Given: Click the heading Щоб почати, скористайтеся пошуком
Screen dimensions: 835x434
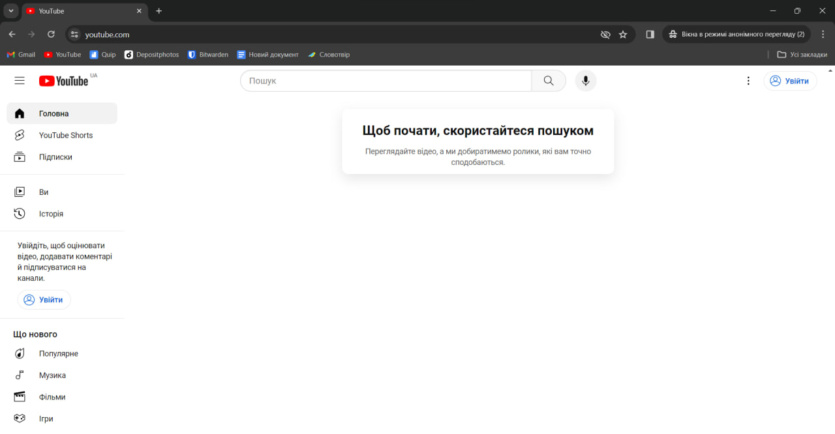Looking at the screenshot, I should [478, 131].
